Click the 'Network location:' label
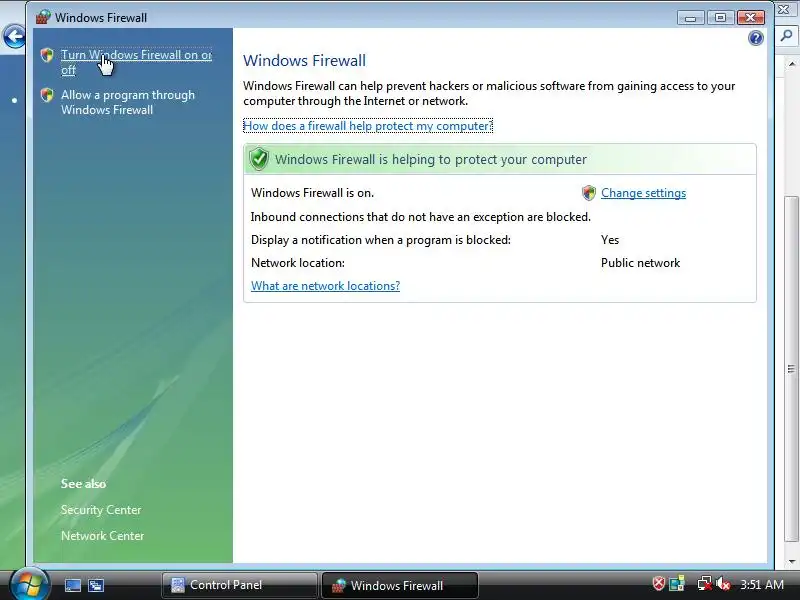Screen dimensions: 800x600 pyautogui.click(x=298, y=263)
